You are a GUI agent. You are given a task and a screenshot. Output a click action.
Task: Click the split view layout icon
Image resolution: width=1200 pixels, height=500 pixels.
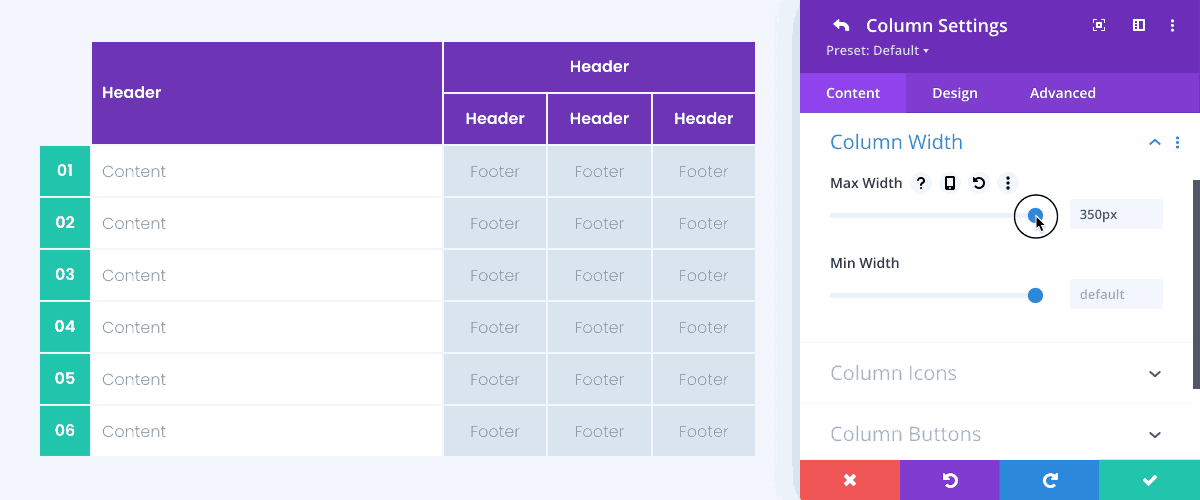click(x=1138, y=26)
